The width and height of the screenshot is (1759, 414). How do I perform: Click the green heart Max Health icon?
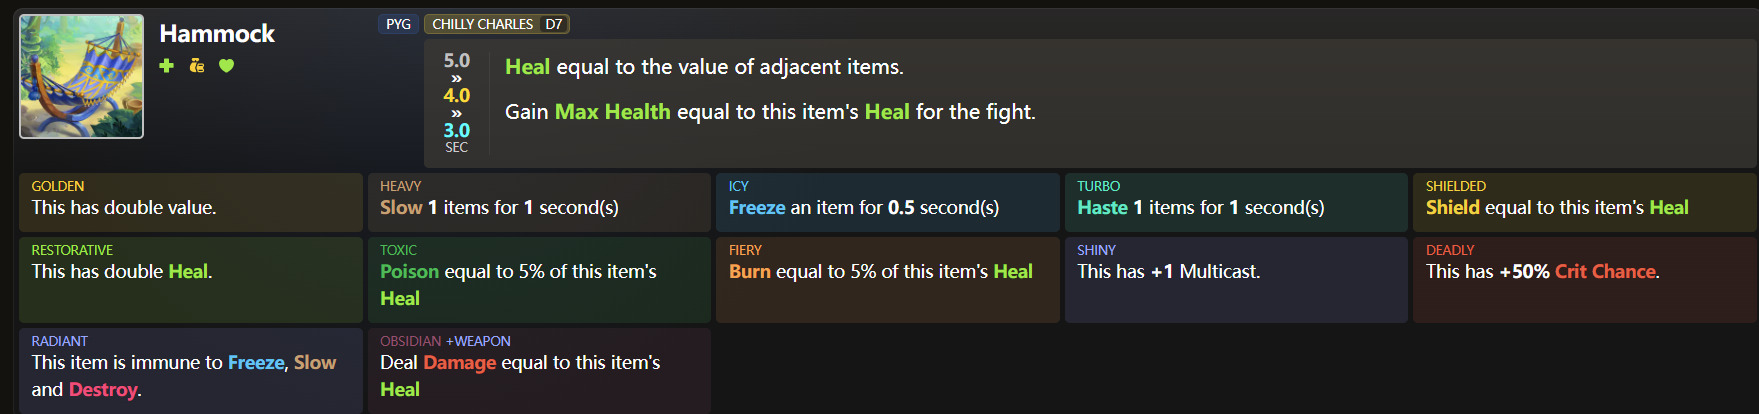pos(227,66)
